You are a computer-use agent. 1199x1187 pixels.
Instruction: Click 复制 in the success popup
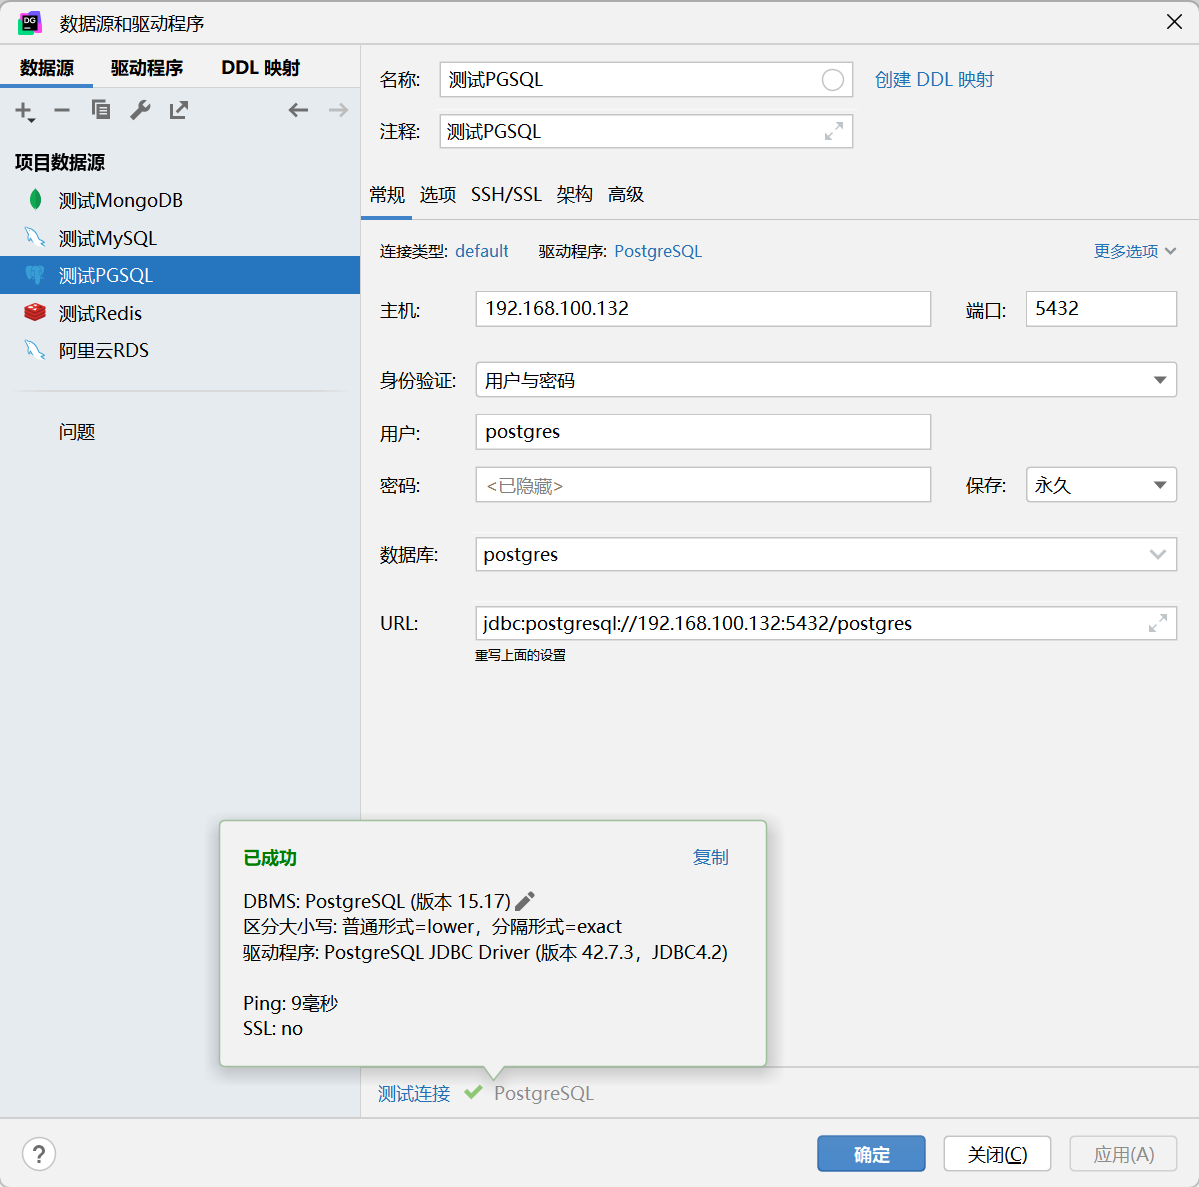pos(710,857)
